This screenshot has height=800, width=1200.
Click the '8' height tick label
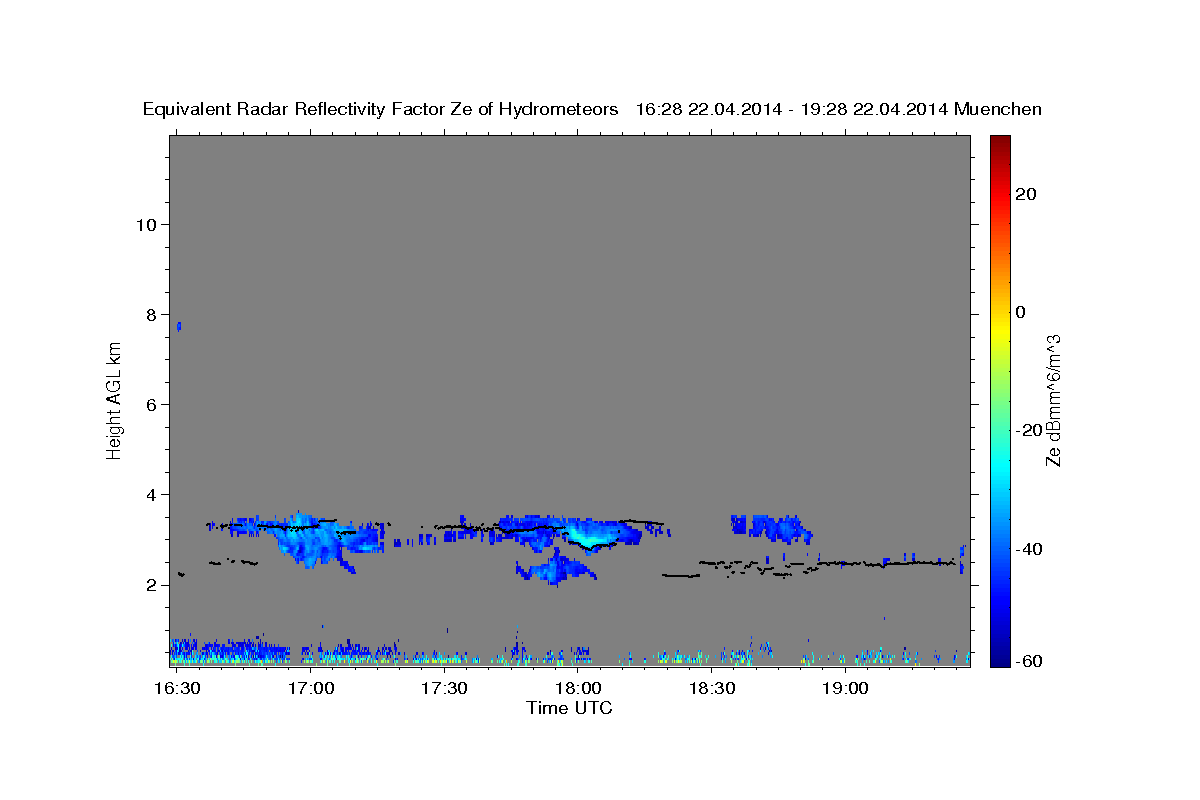tap(152, 314)
